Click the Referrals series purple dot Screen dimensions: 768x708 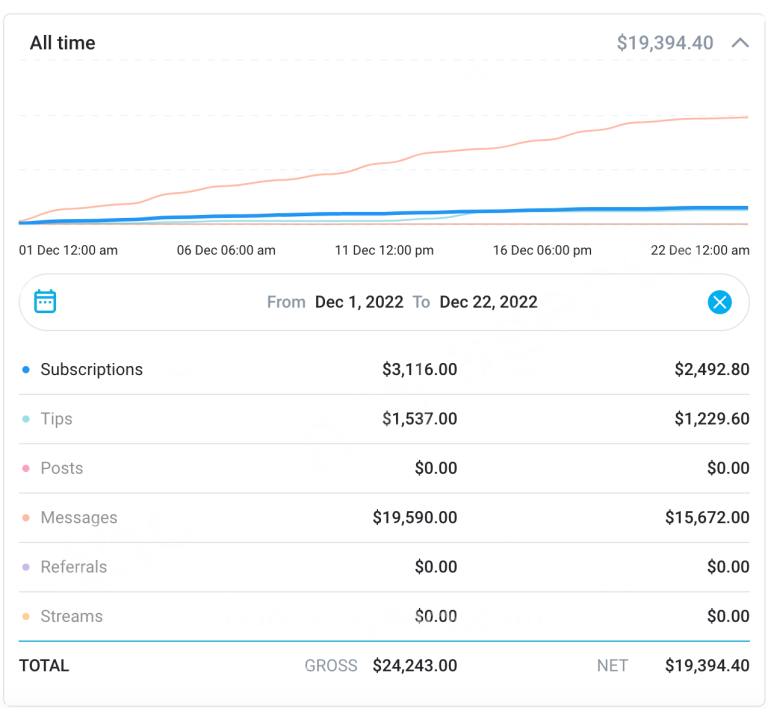pyautogui.click(x=26, y=567)
